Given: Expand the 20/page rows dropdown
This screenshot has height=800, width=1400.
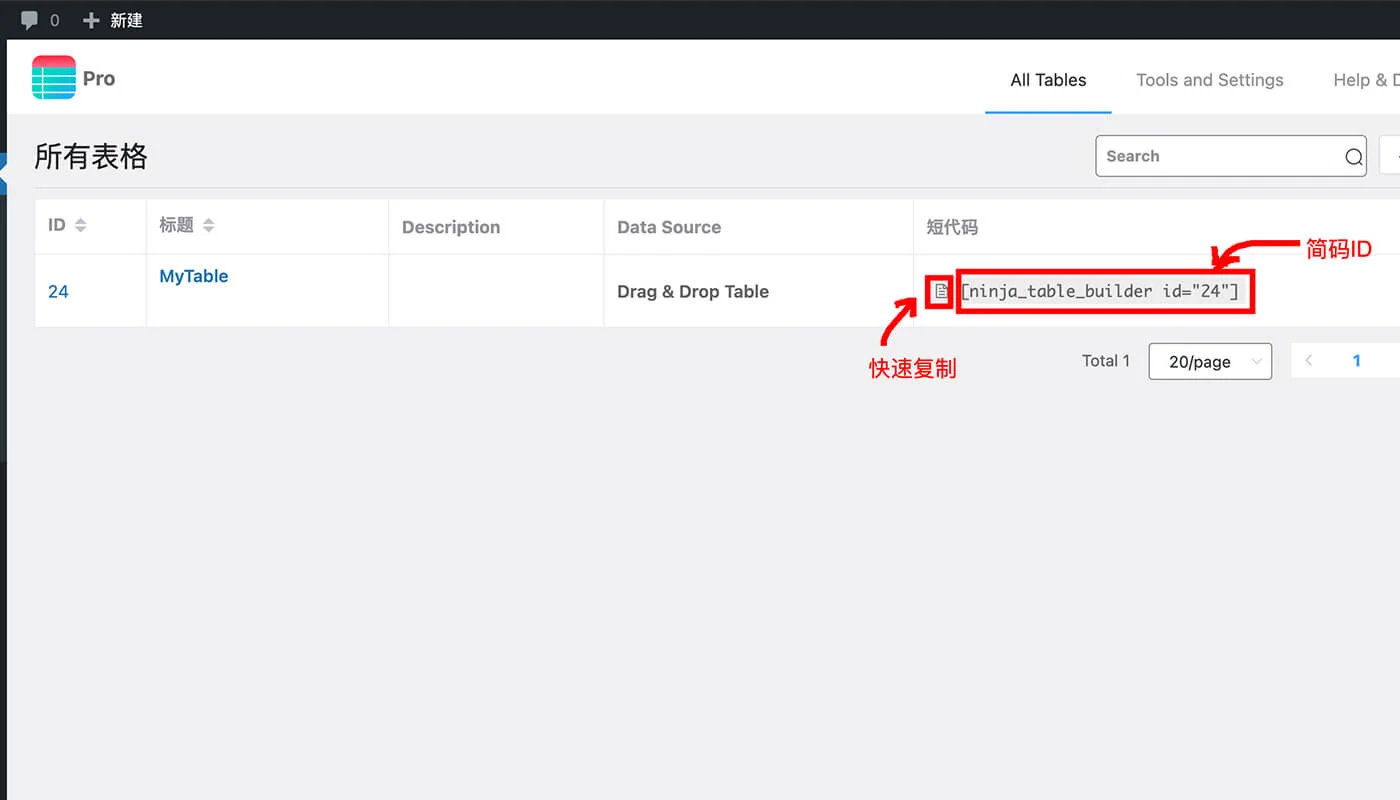Looking at the screenshot, I should pos(1210,362).
